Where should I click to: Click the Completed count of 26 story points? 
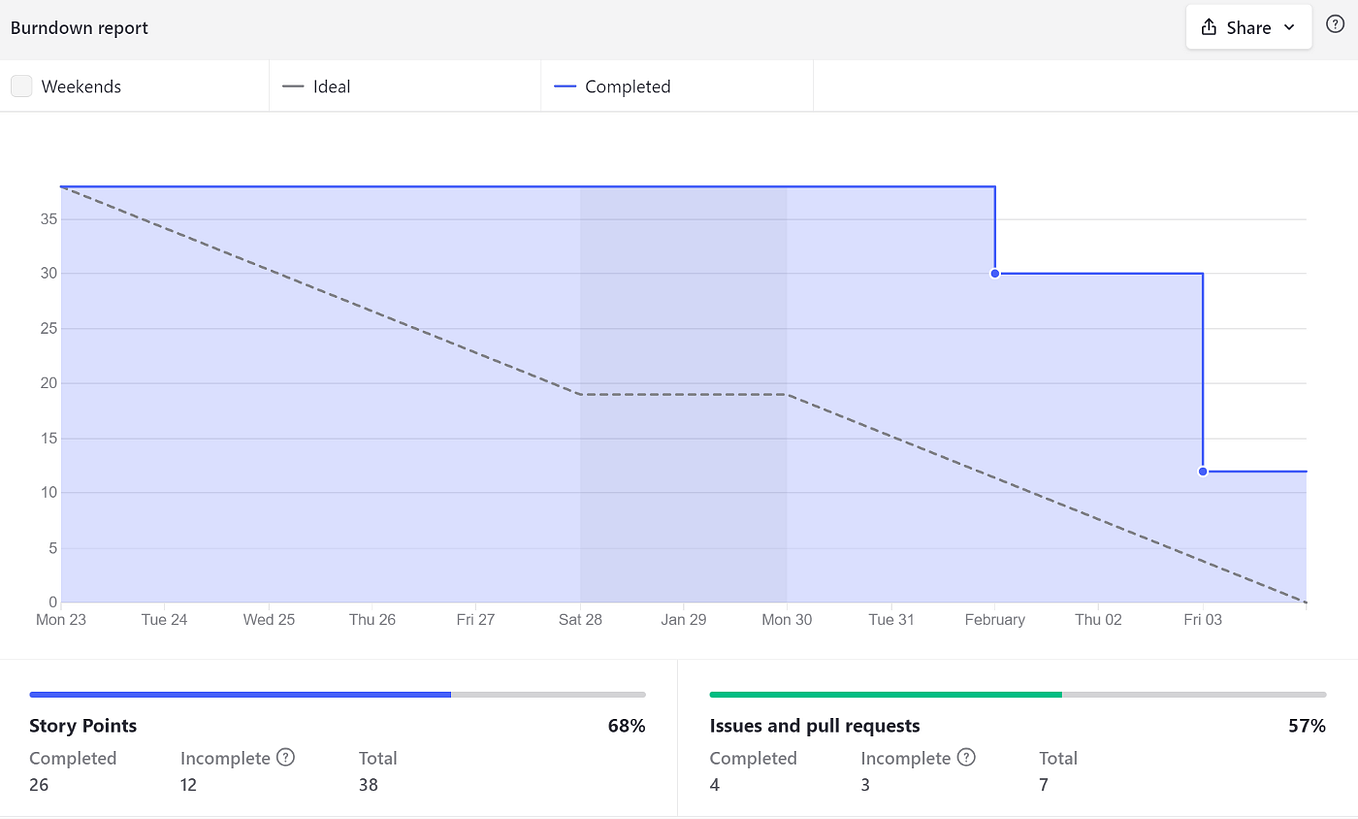pyautogui.click(x=38, y=785)
